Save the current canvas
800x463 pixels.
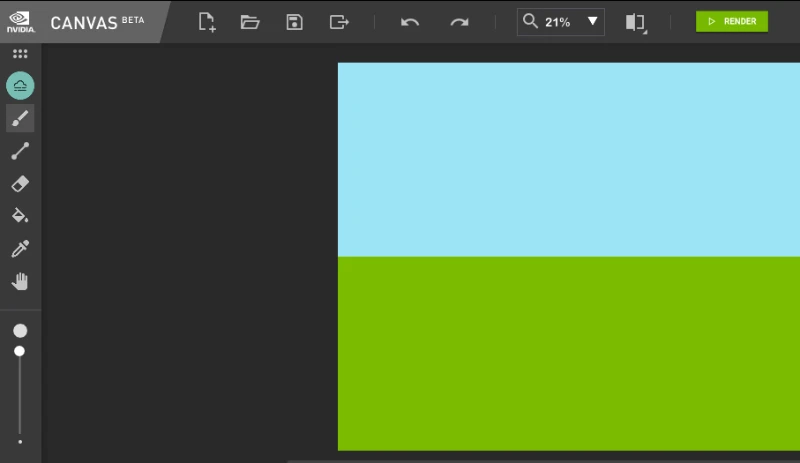coord(294,22)
